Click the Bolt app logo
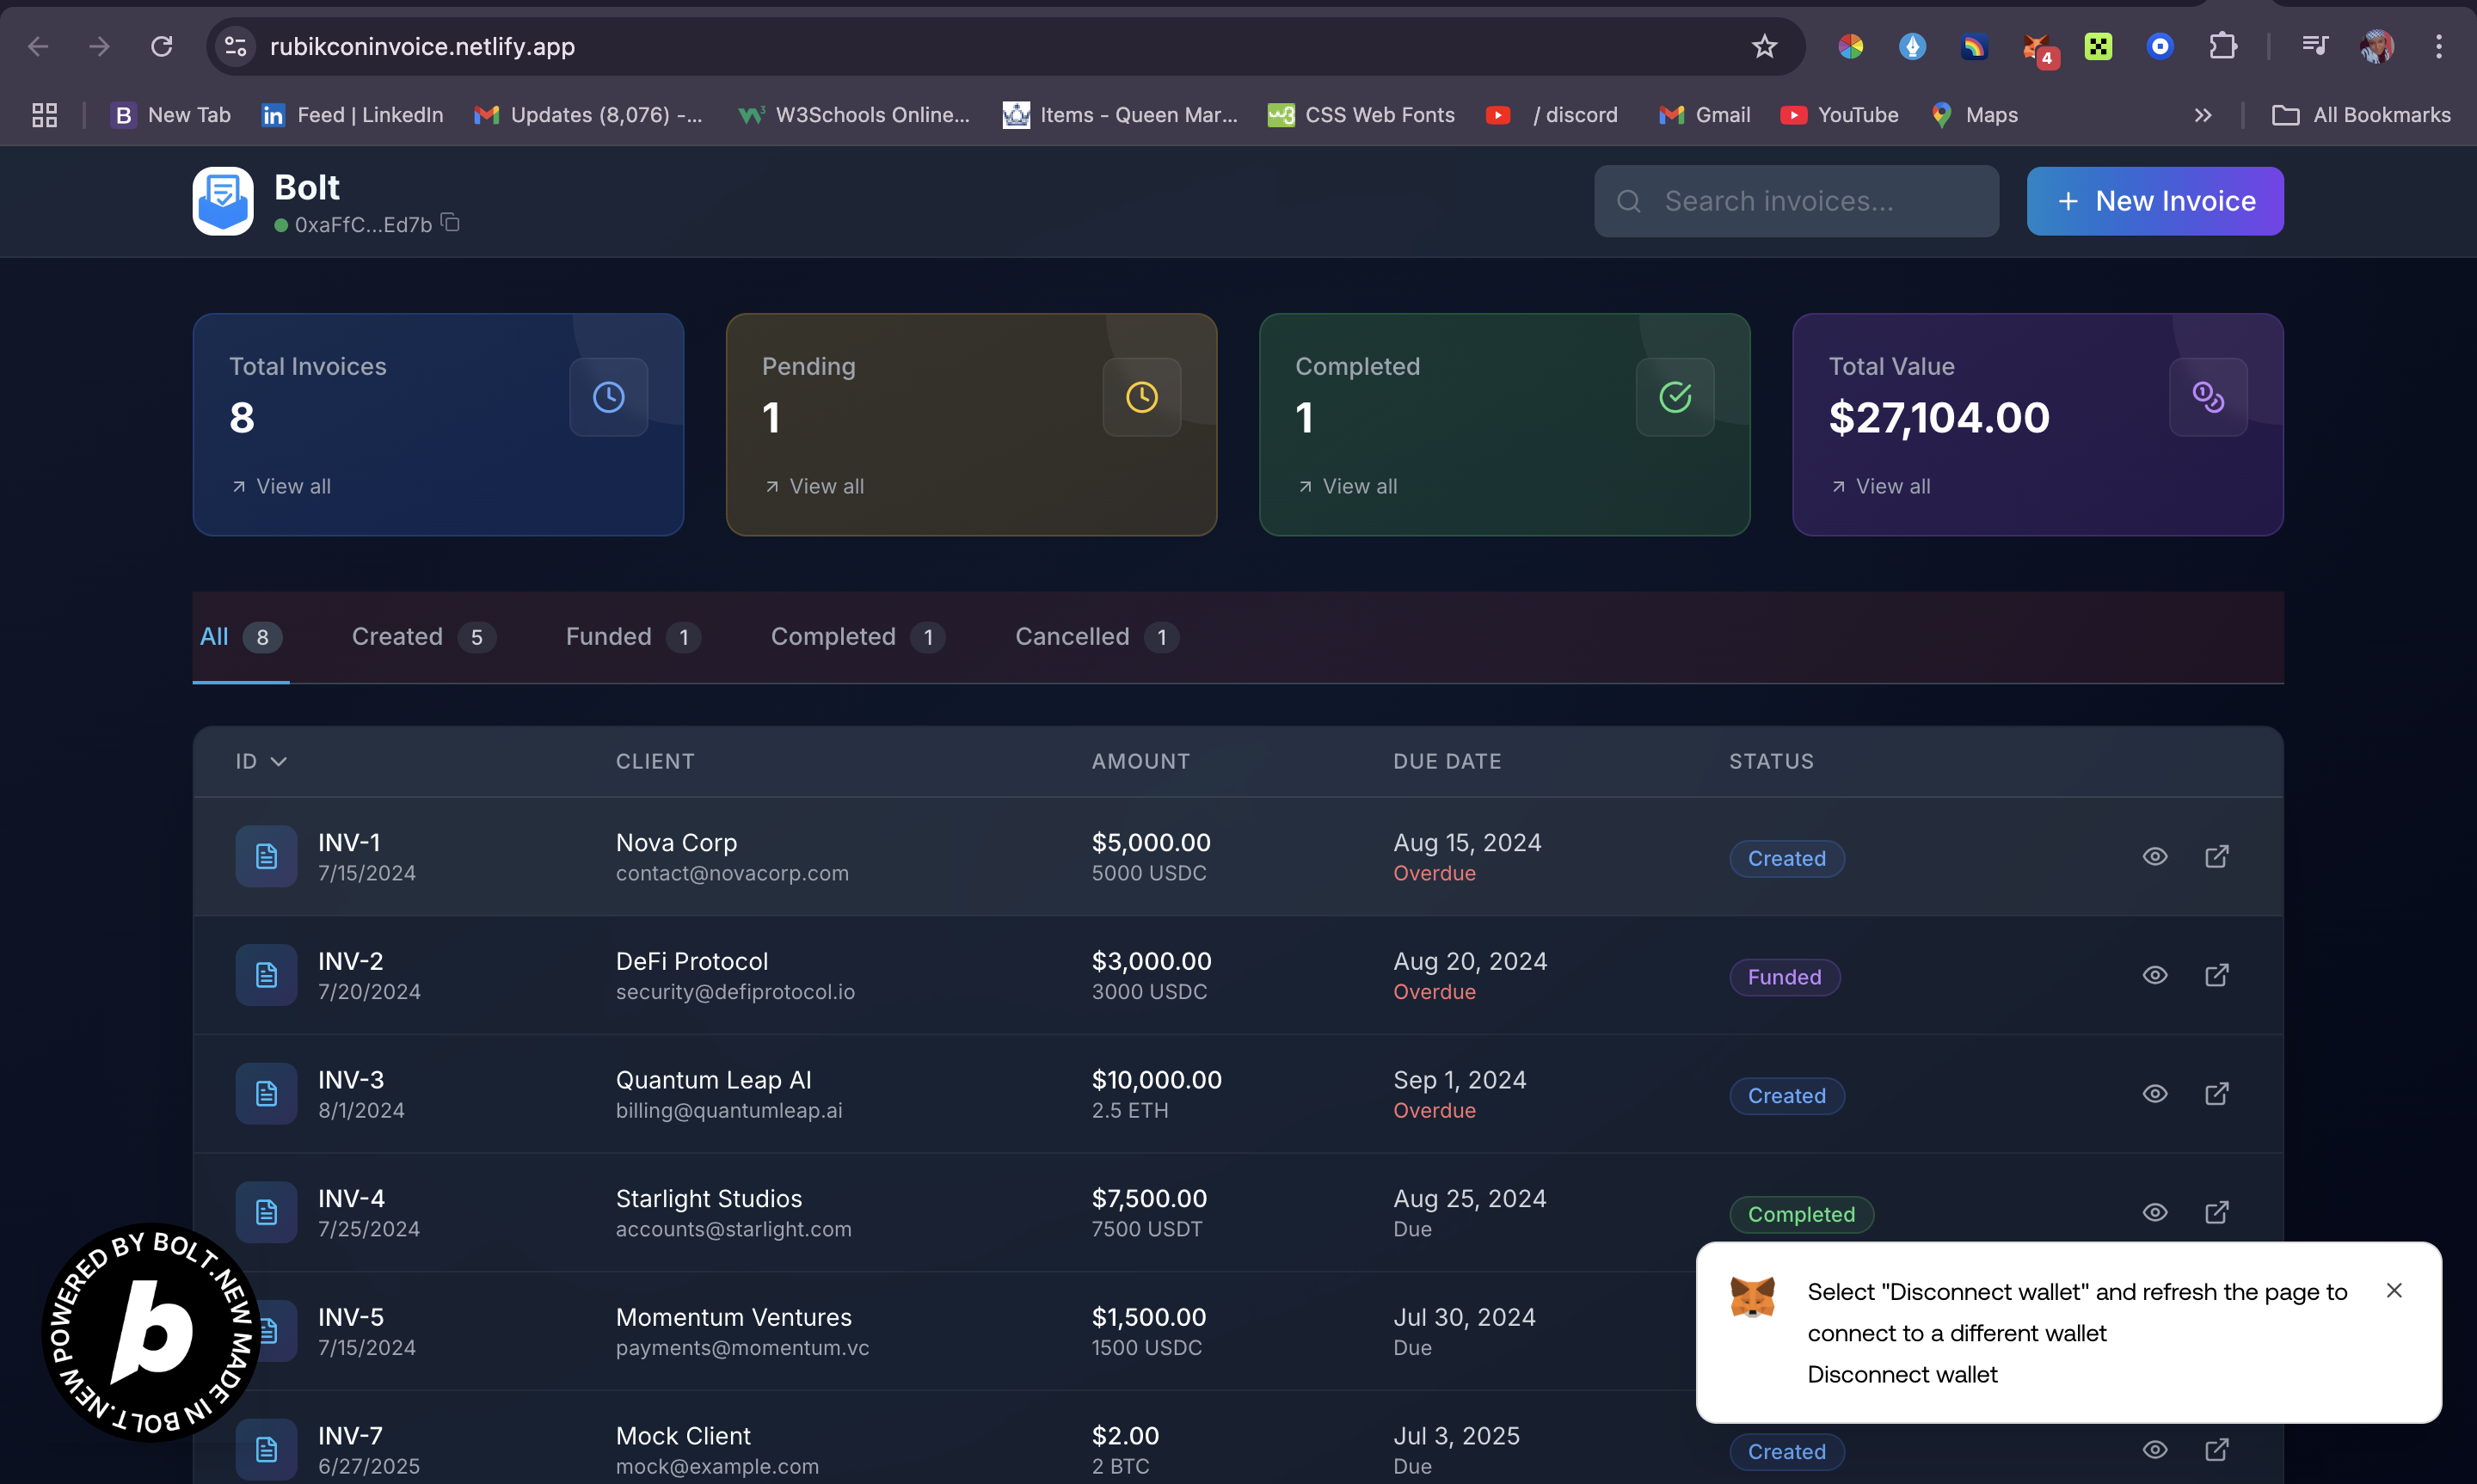This screenshot has height=1484, width=2477. pos(223,201)
